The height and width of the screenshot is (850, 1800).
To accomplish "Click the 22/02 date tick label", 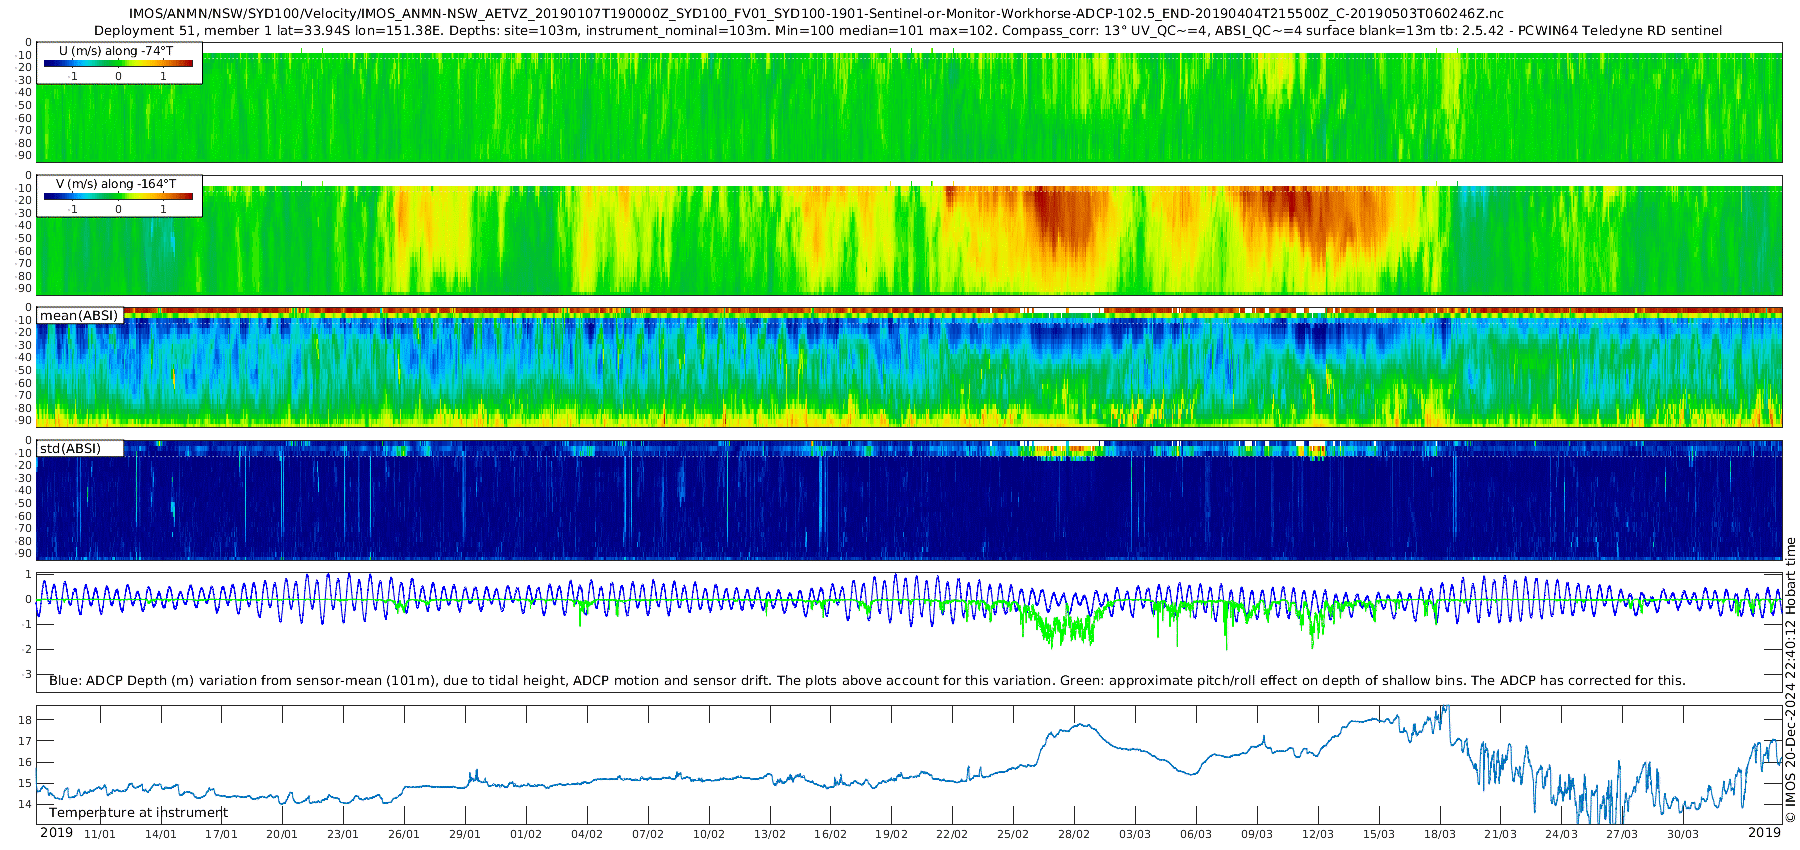I will tap(951, 834).
